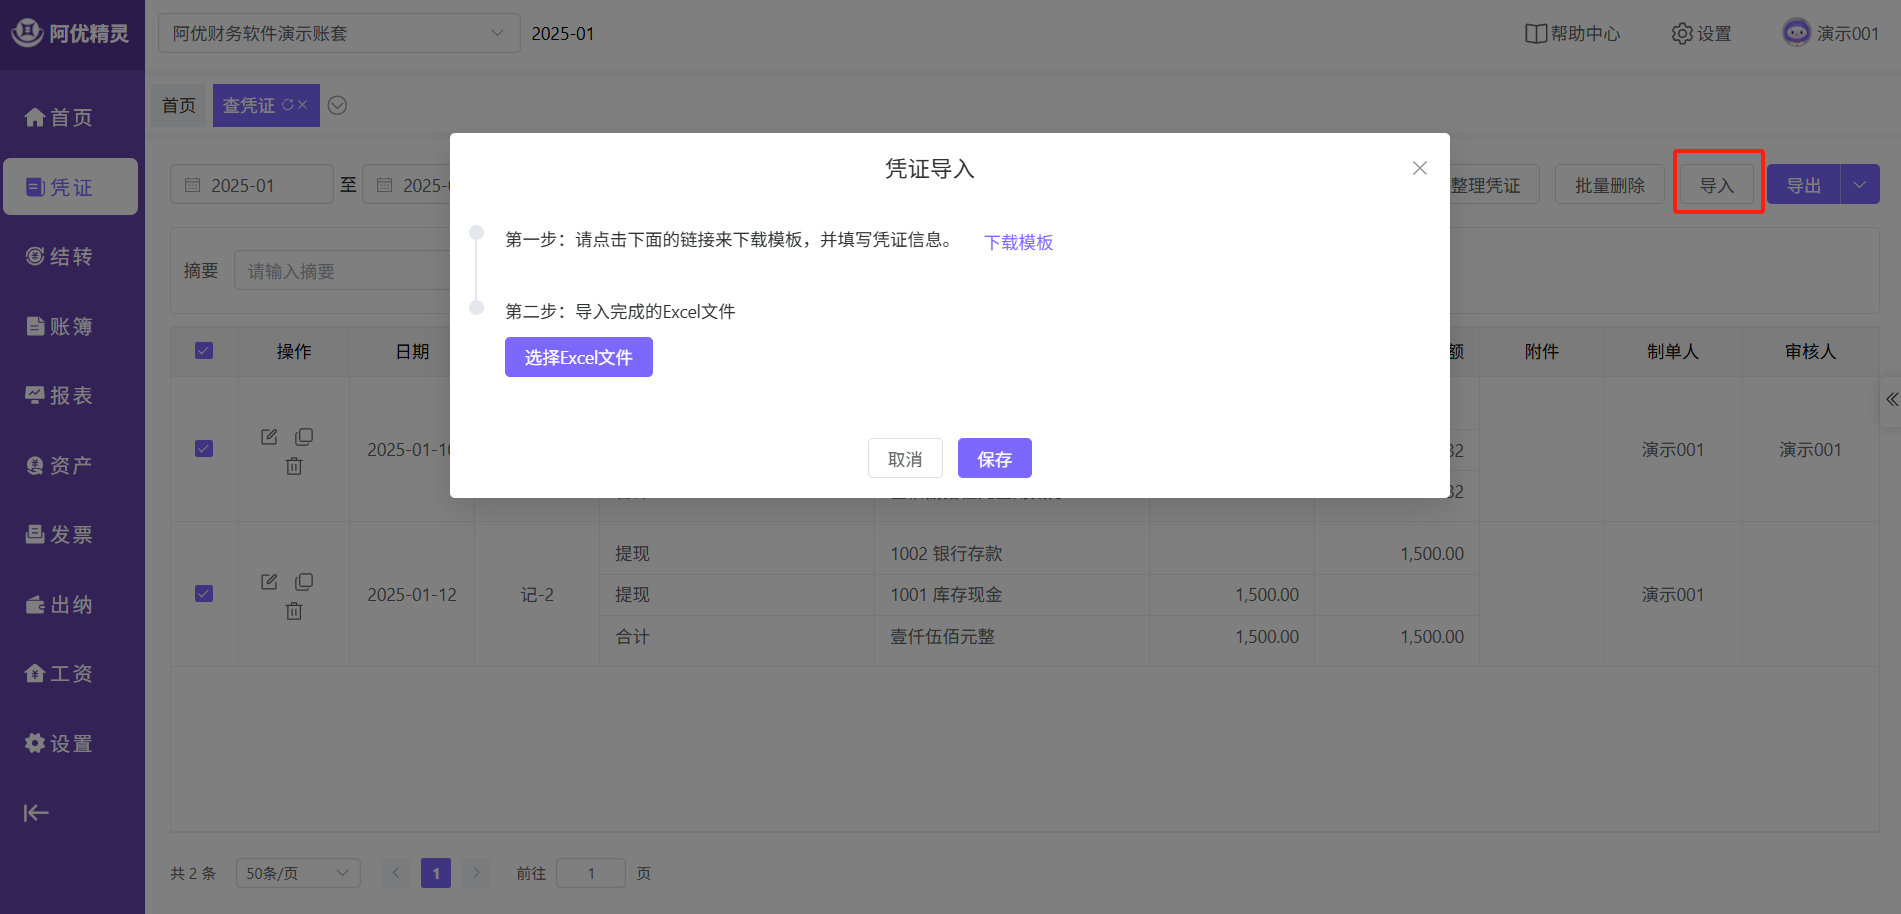Click the 前往 page number input field
This screenshot has width=1901, height=914.
pyautogui.click(x=590, y=873)
